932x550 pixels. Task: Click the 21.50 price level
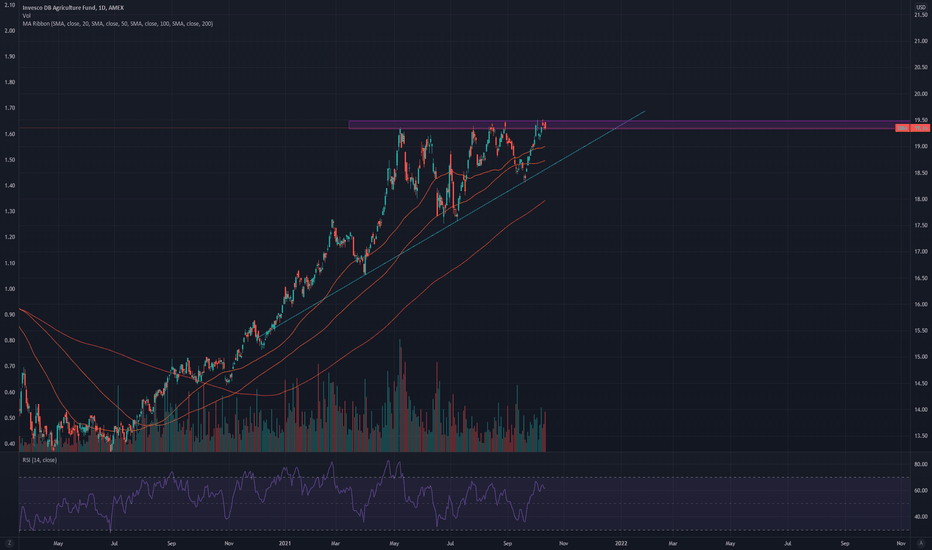click(x=921, y=15)
